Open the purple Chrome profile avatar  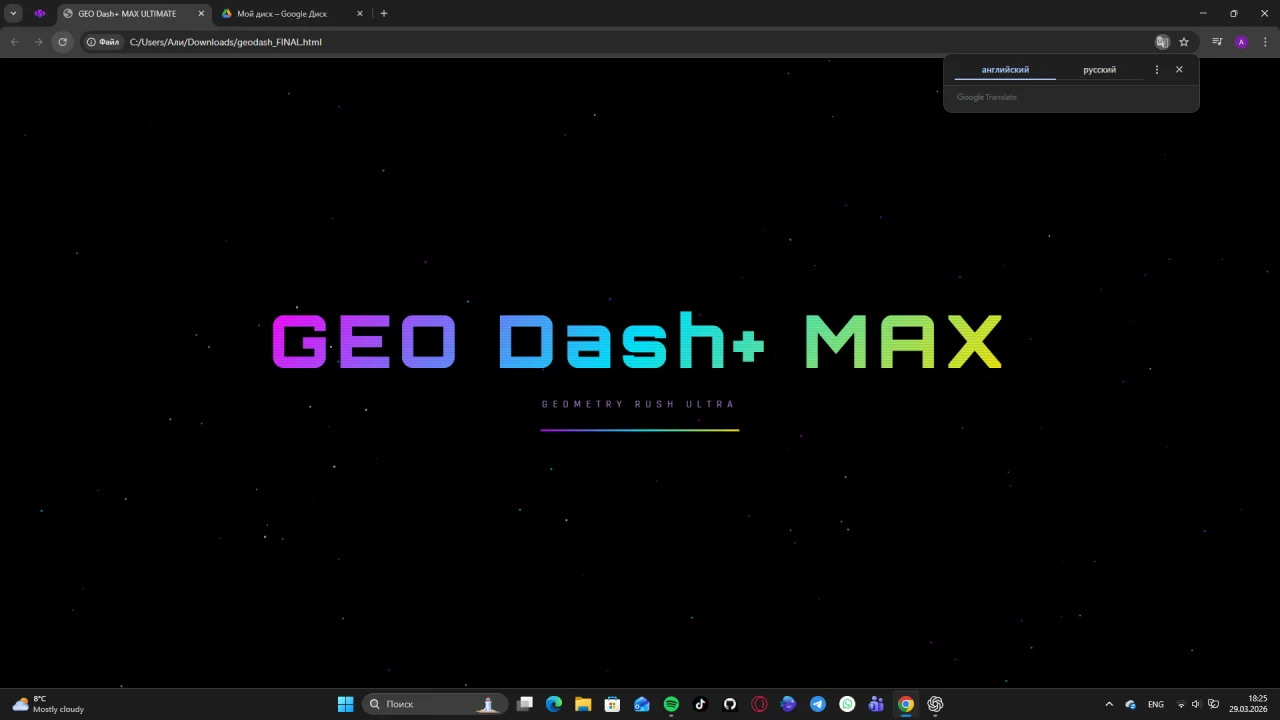(1241, 42)
